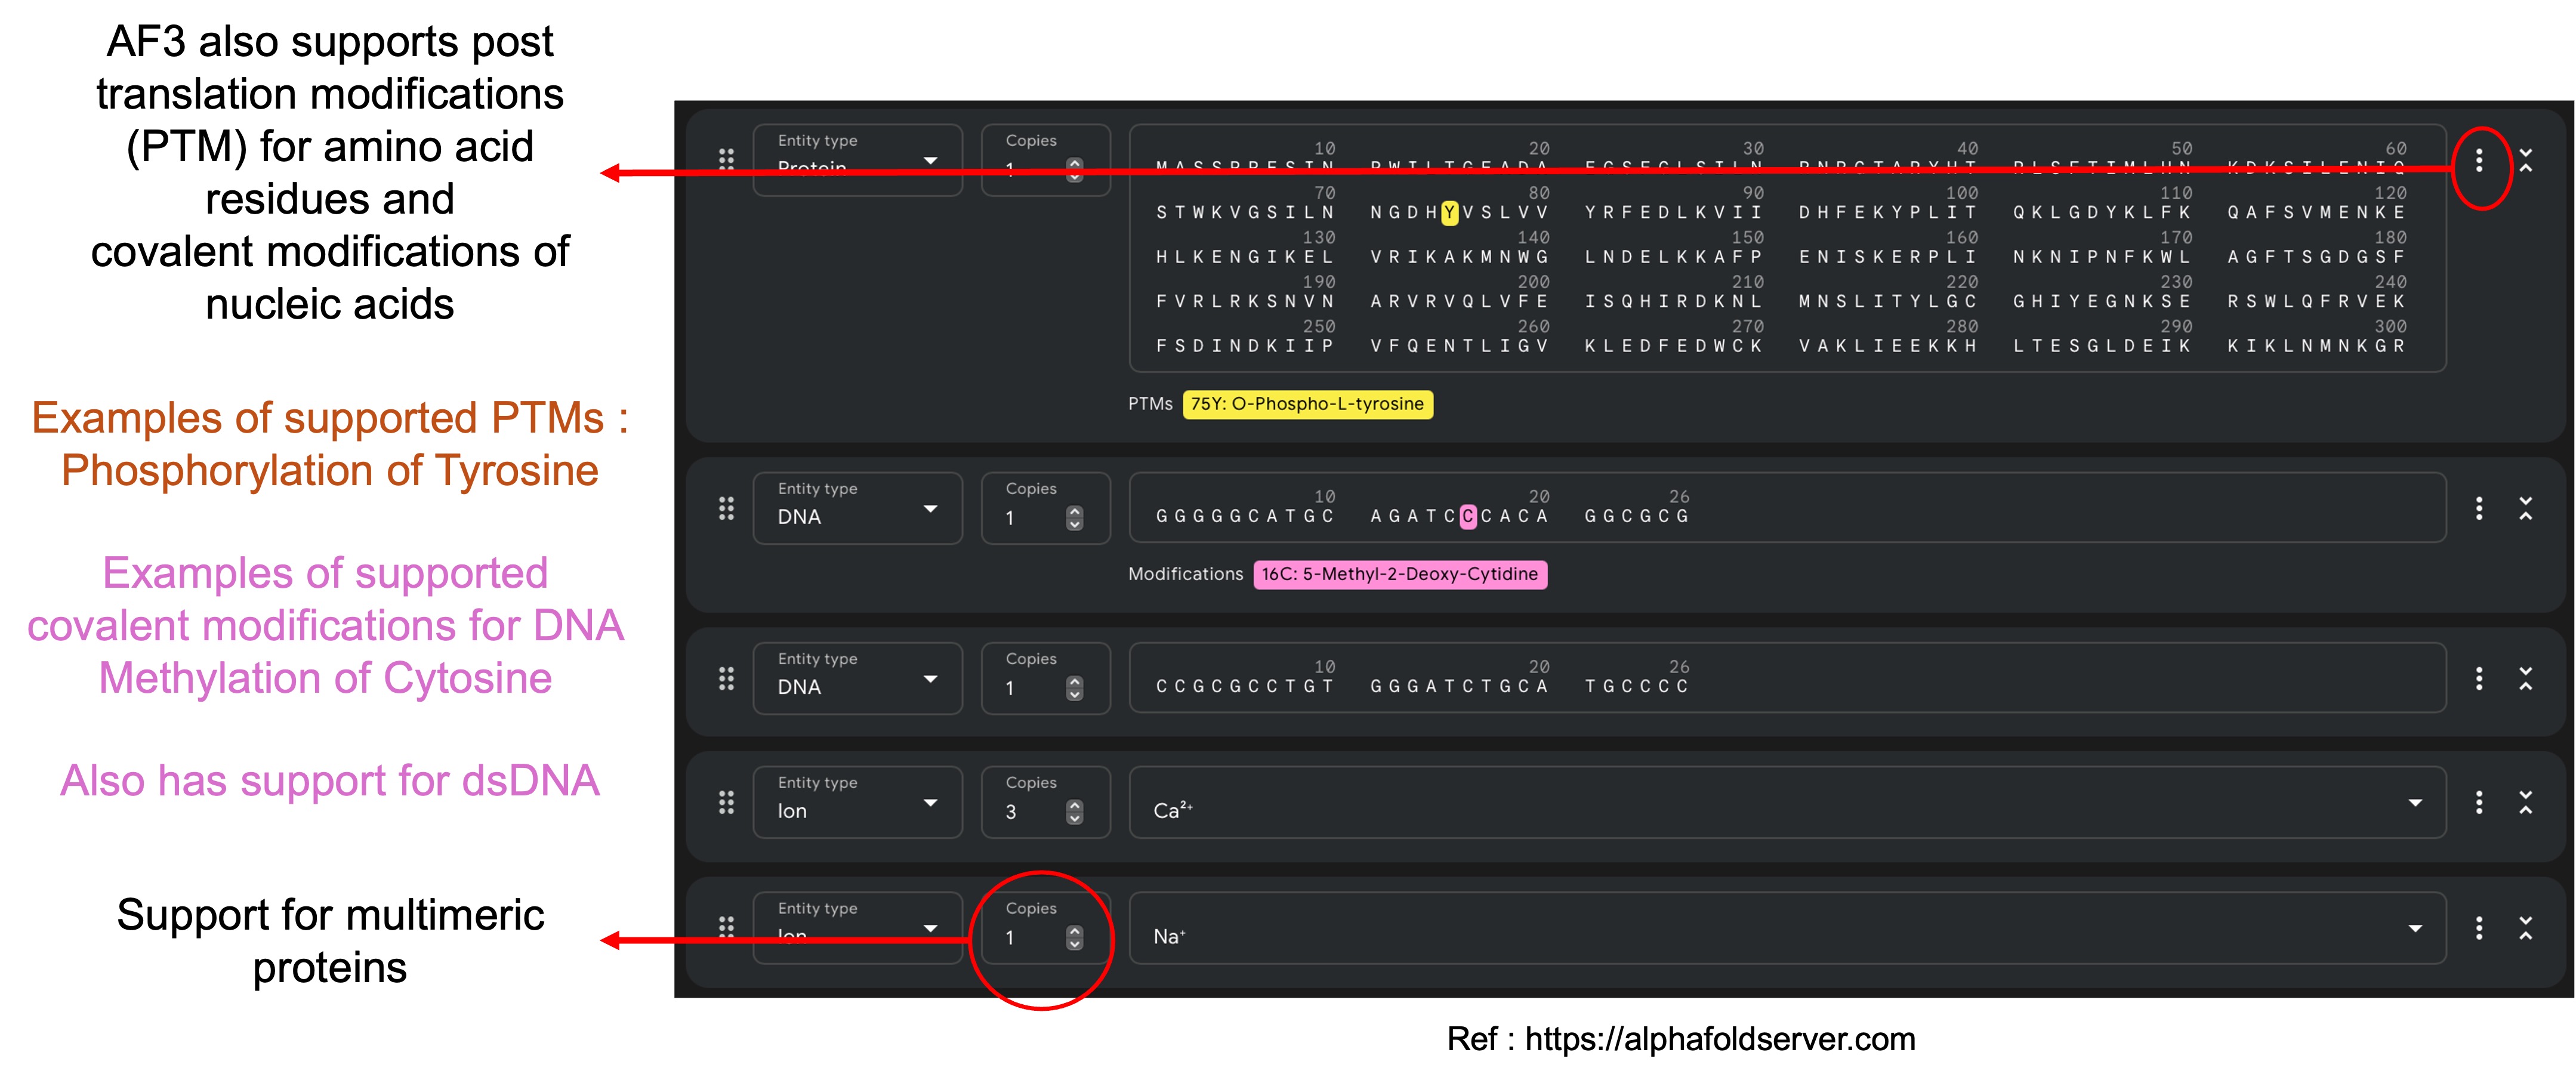
Task: Open Entity type dropdown showing Protein
Action: (857, 160)
